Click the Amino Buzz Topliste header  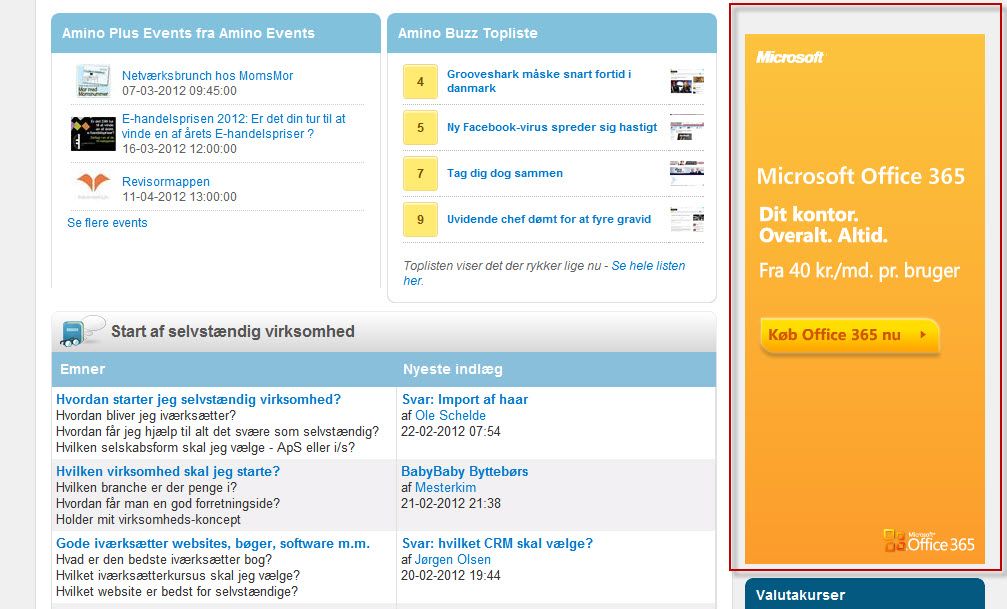(552, 33)
